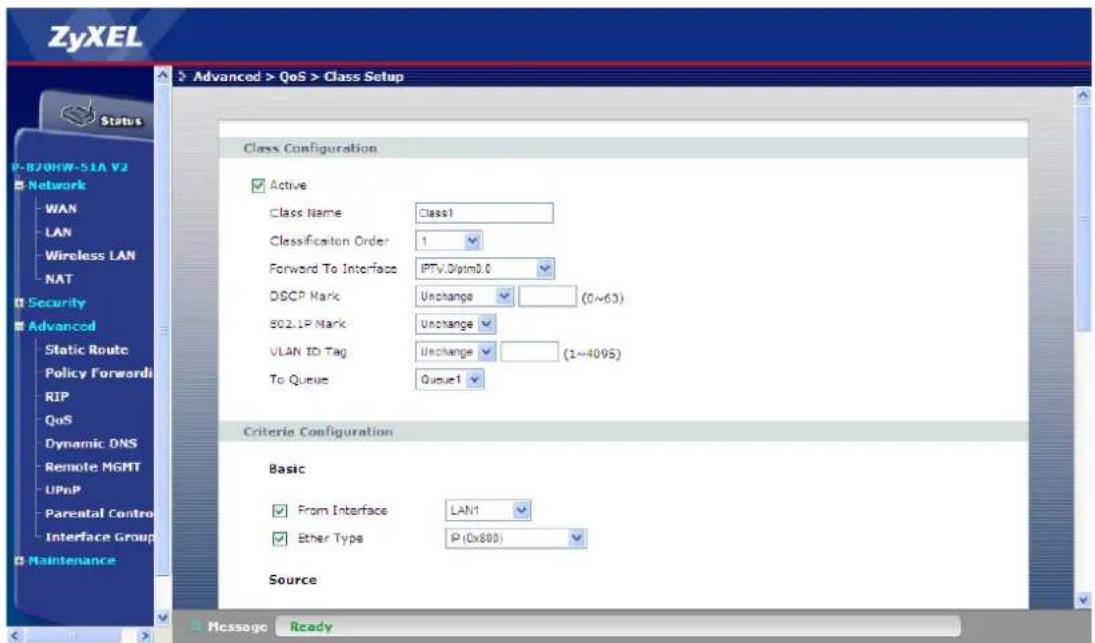Click the Ready status message

311,627
